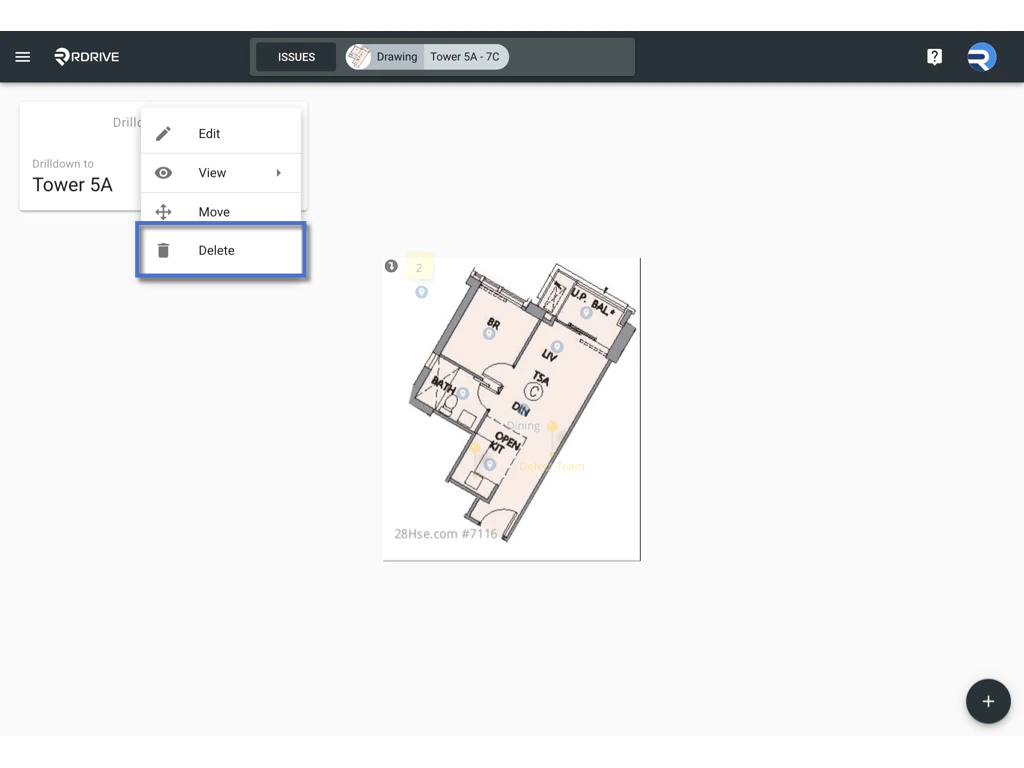Click the yellow sticky note labeled 2
The height and width of the screenshot is (768, 1024).
pyautogui.click(x=419, y=267)
